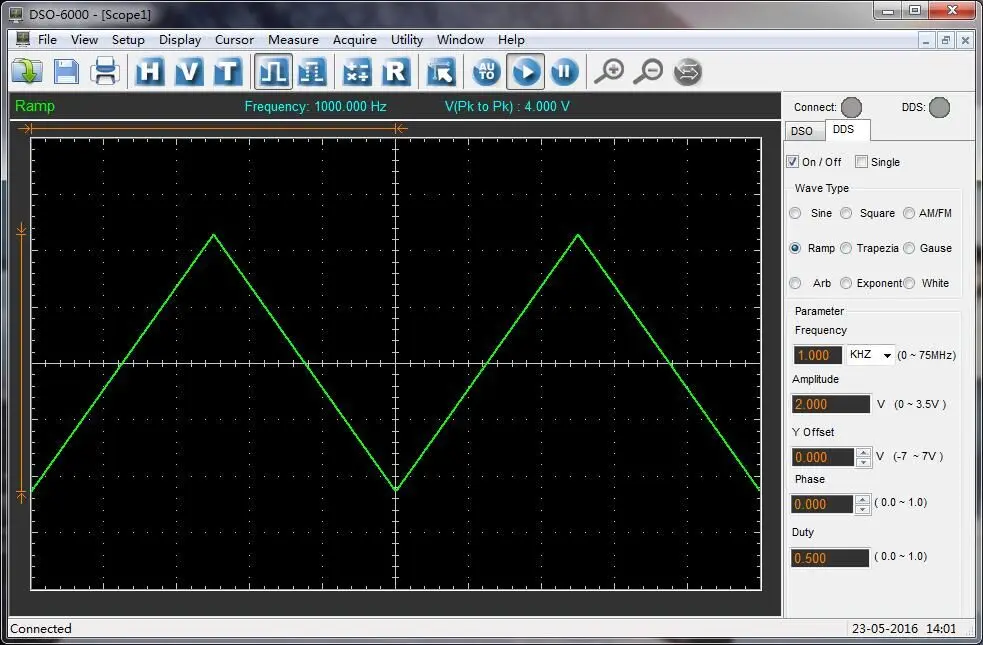Viewport: 983px width, 645px height.
Task: Enable the Single checkbox
Action: coord(861,162)
